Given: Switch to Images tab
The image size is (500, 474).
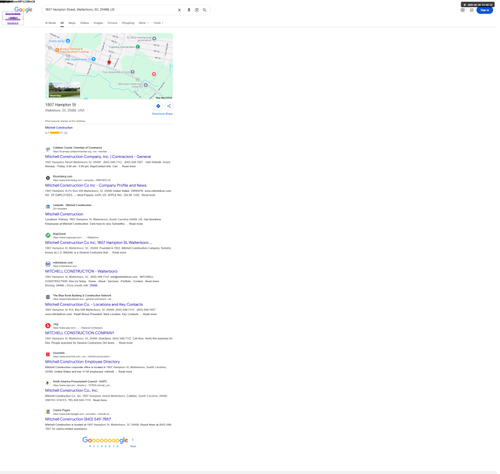Looking at the screenshot, I should (98, 23).
